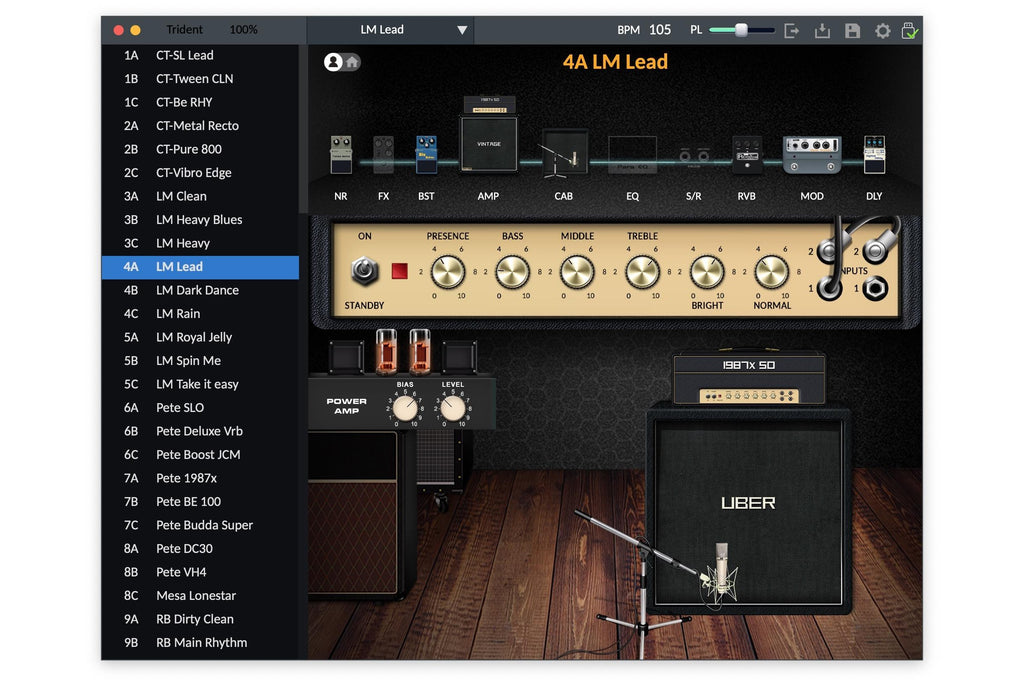Open the settings gear icon
This screenshot has height=683, width=1024.
(x=882, y=30)
